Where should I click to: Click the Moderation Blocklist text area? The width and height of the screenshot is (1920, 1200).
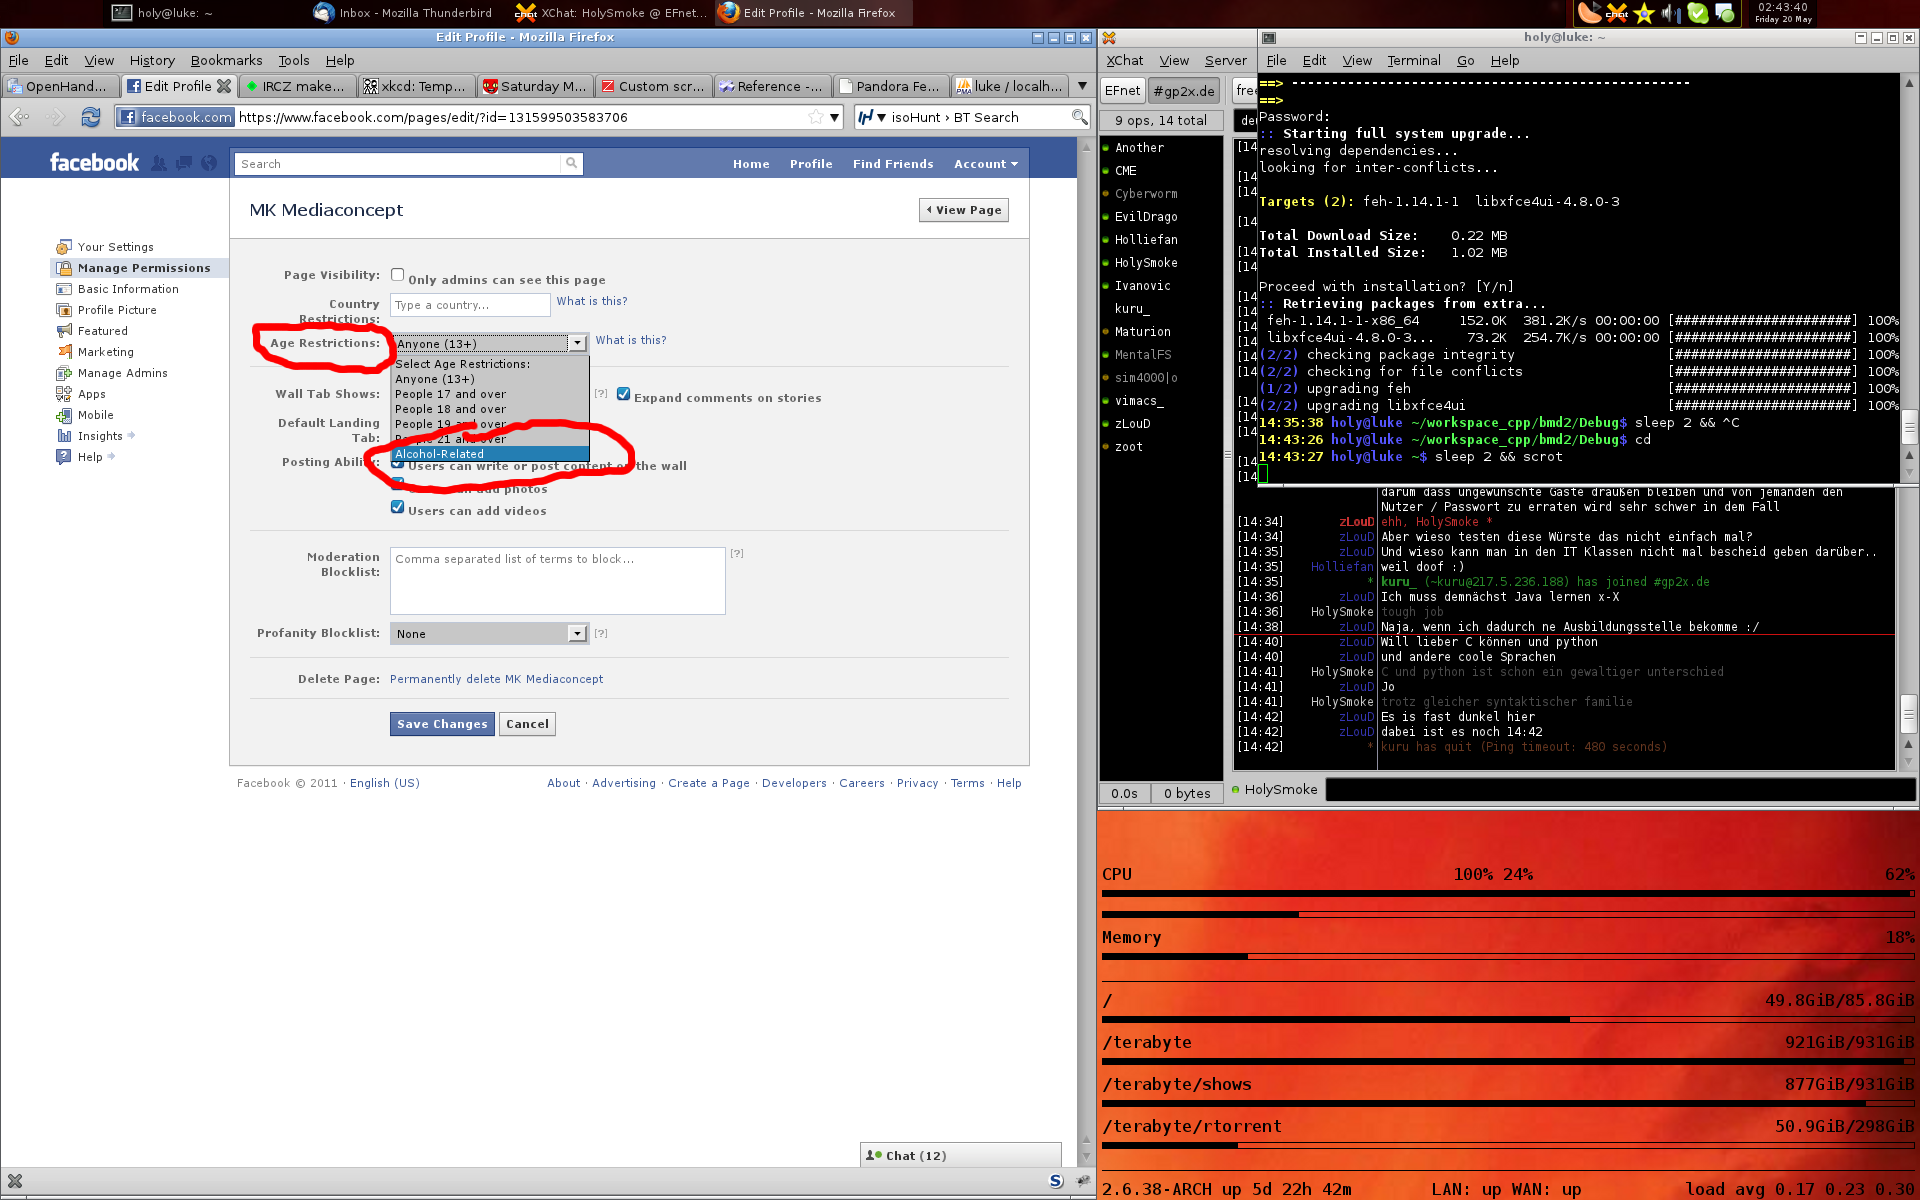coord(558,581)
